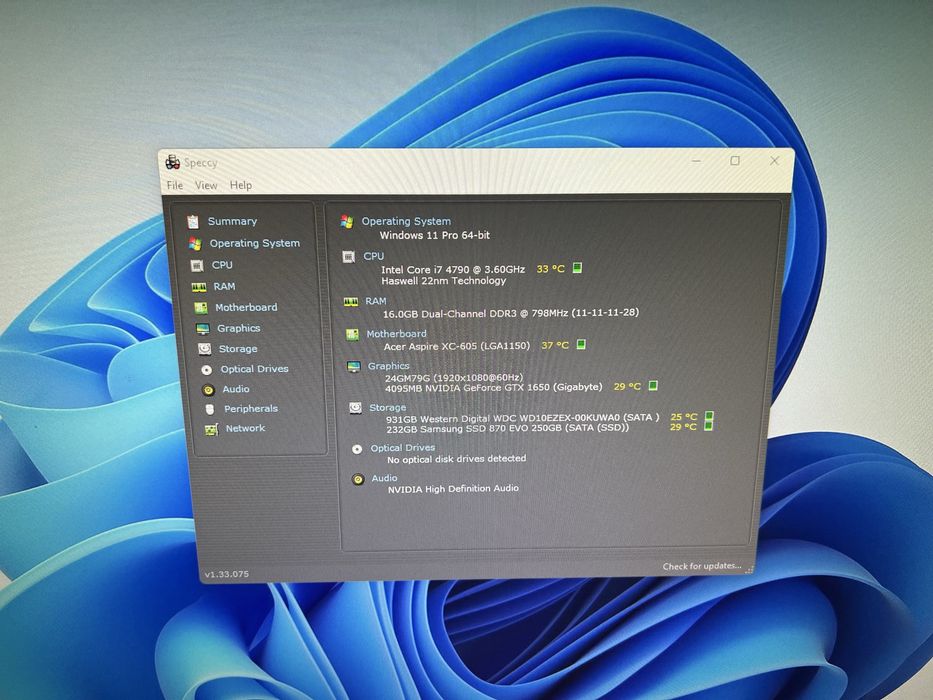Click GPU temperature indicator next to 29 °C
This screenshot has width=933, height=700.
tap(653, 385)
